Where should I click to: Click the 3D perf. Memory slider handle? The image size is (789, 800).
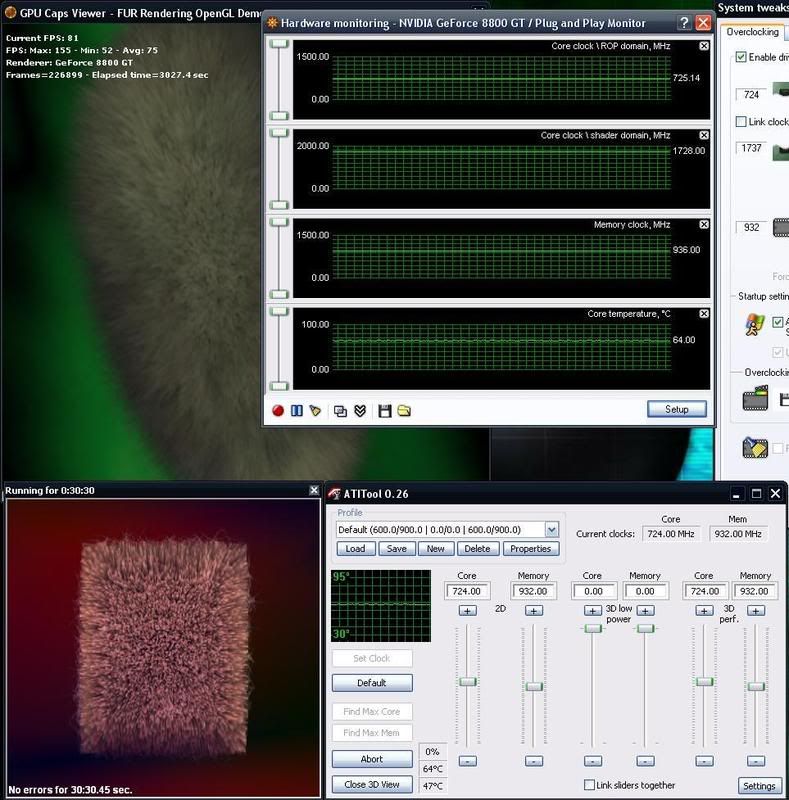tap(756, 686)
